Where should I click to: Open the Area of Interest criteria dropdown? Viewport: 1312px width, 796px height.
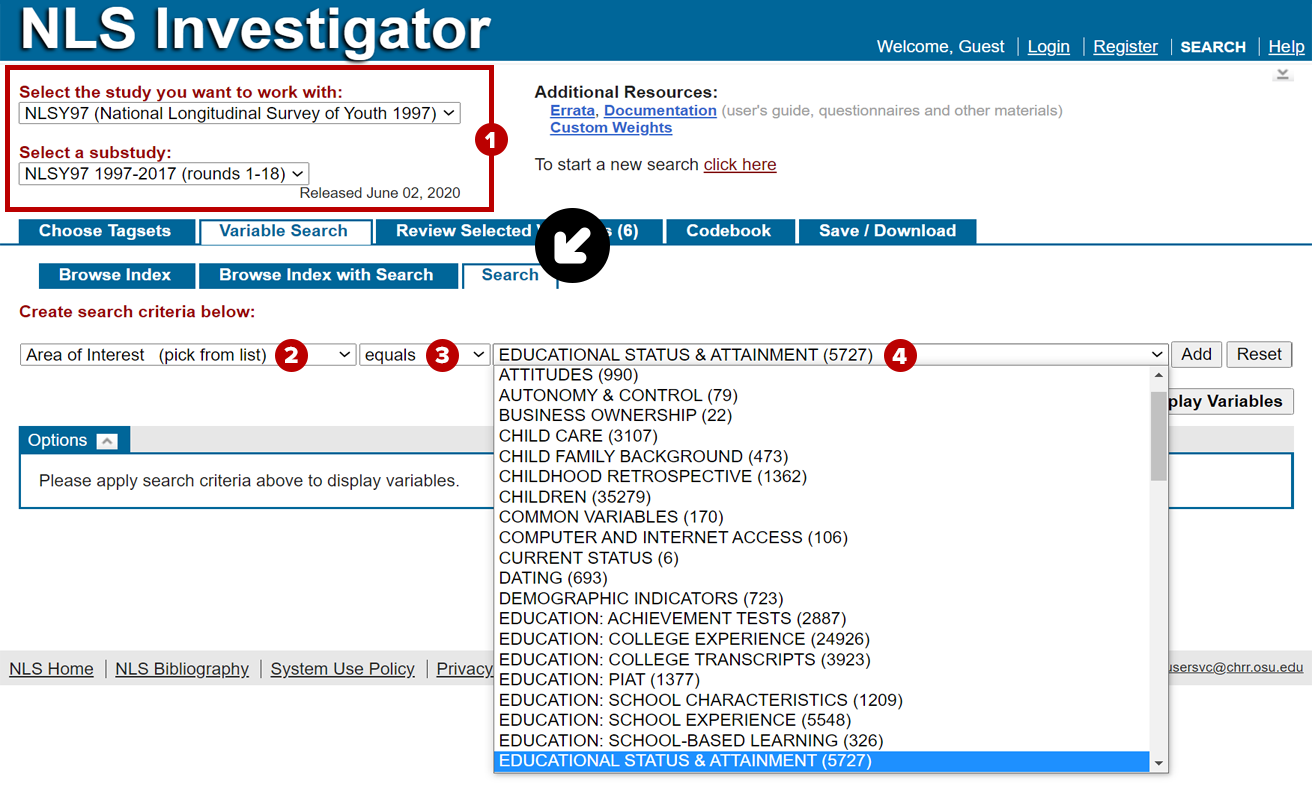[188, 354]
